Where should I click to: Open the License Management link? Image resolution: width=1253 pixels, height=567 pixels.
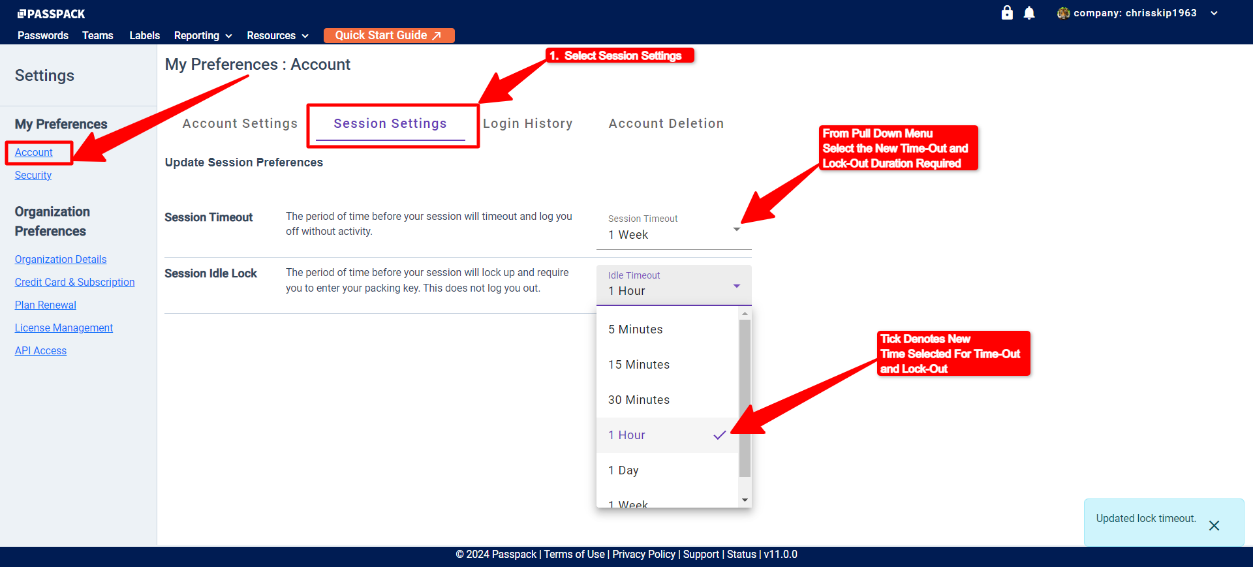[x=64, y=328]
